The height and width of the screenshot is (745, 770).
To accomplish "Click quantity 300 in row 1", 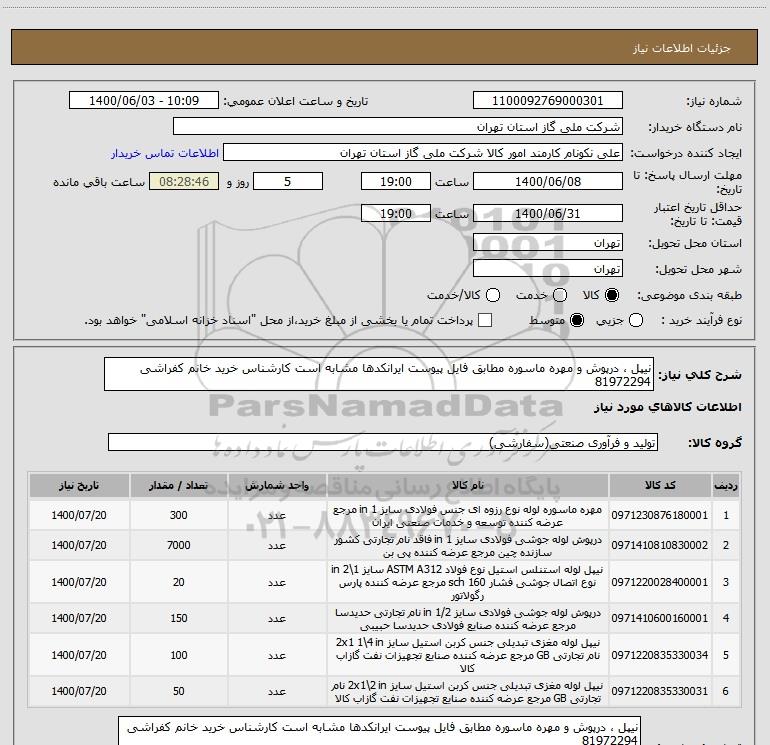I will (179, 515).
